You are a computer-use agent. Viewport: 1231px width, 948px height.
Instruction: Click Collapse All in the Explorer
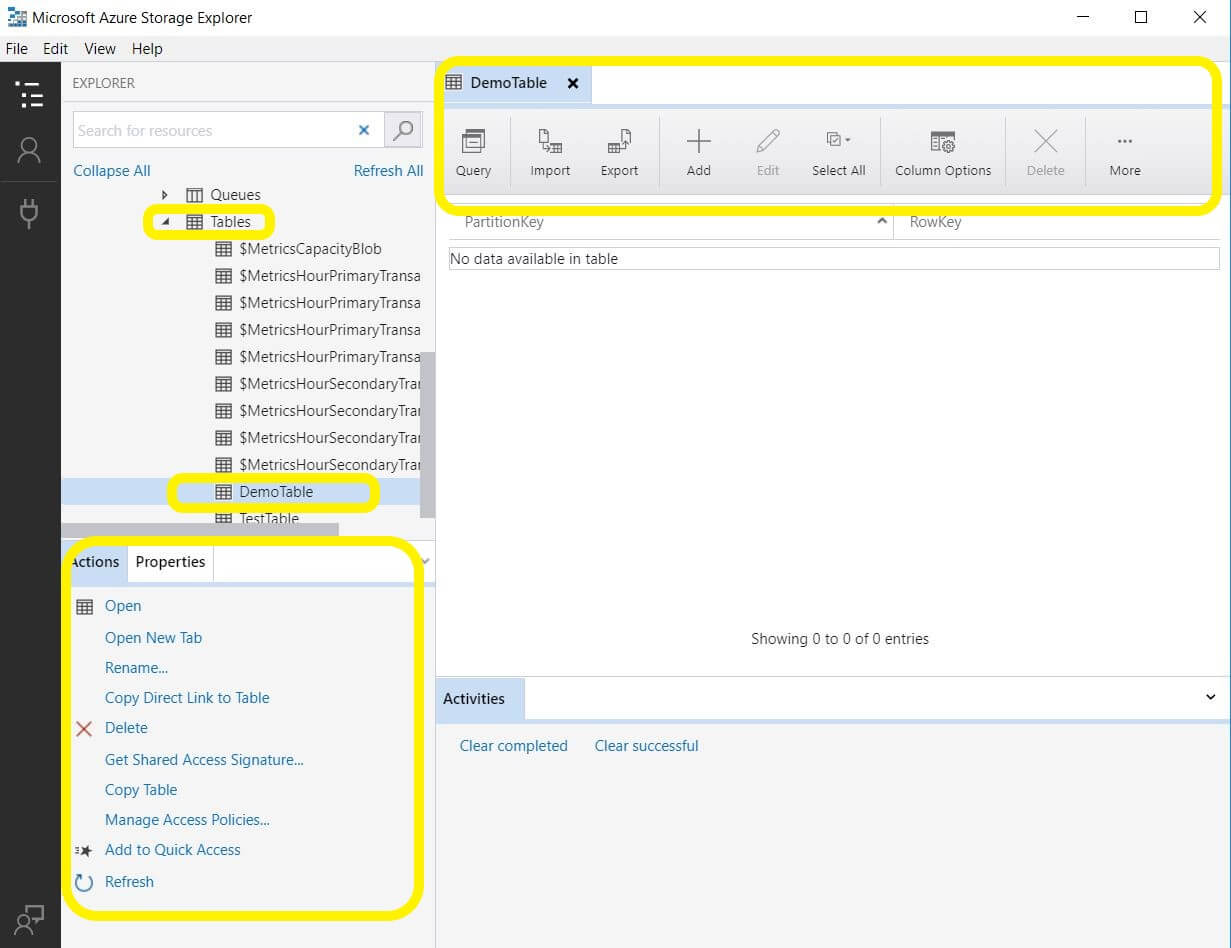112,171
